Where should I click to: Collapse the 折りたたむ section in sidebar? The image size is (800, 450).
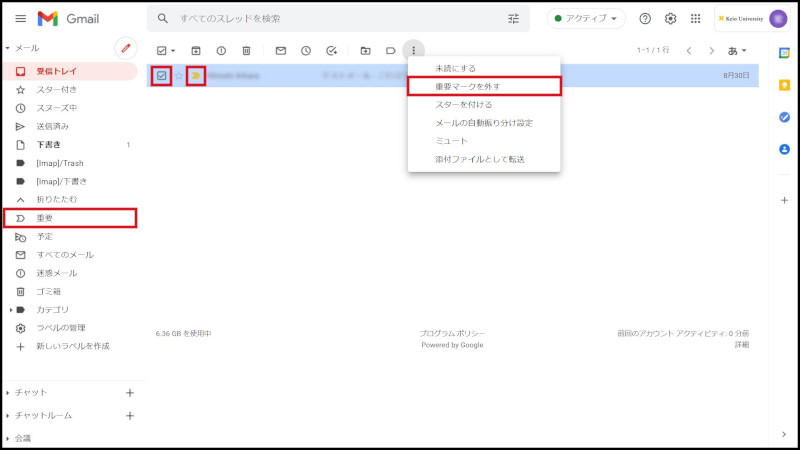click(56, 199)
